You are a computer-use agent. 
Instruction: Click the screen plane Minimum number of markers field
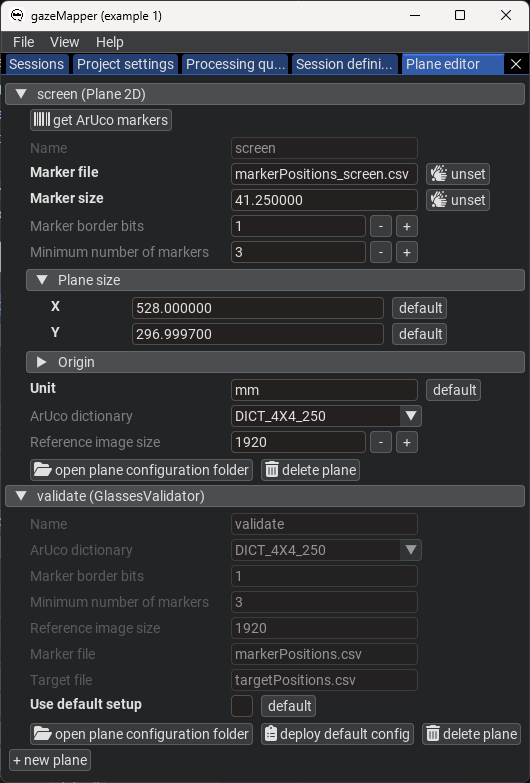coord(298,252)
